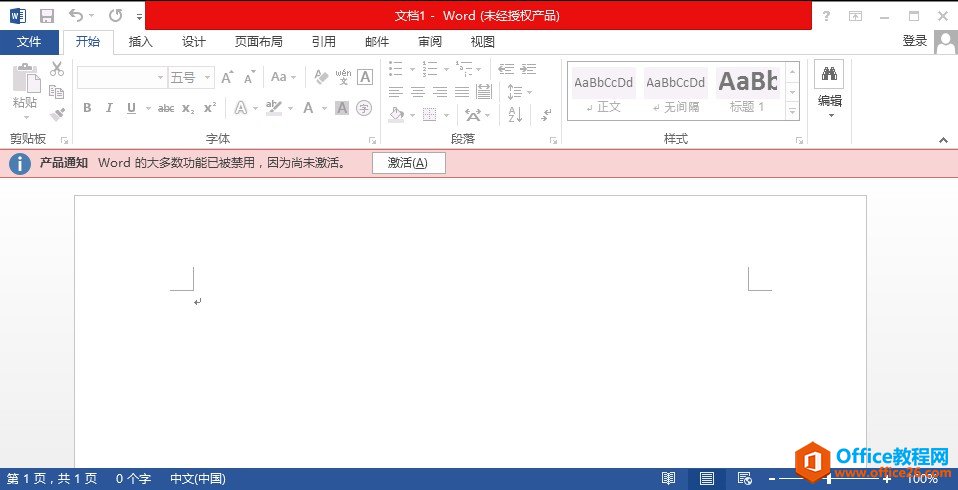Image resolution: width=958 pixels, height=490 pixels.
Task: Open the phonetic guide (wén) tool
Action: coord(343,77)
